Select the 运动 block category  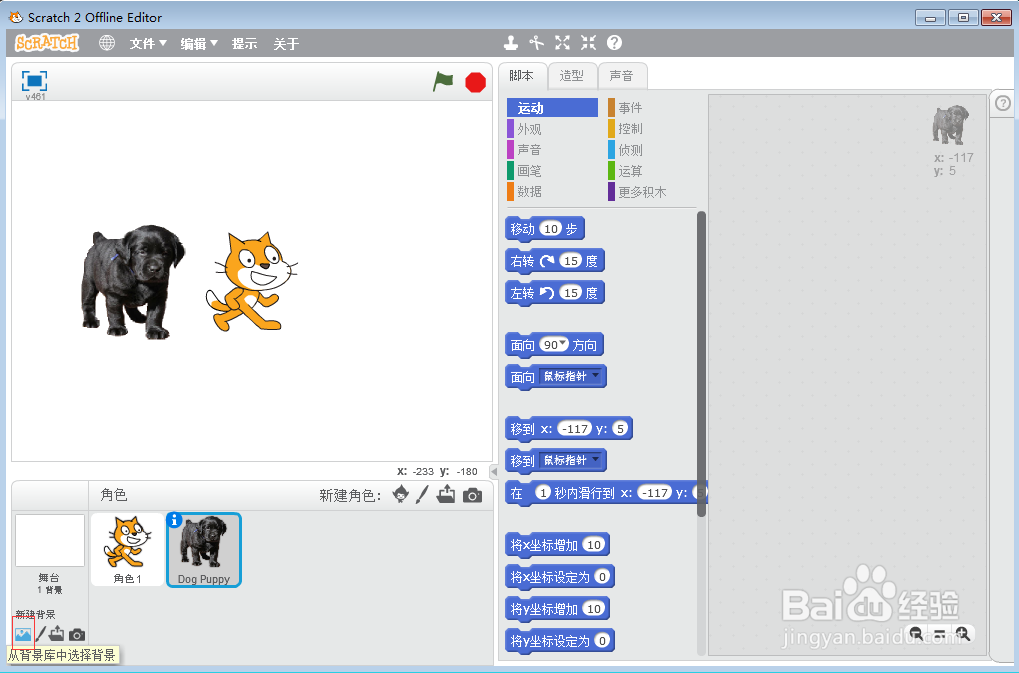552,108
